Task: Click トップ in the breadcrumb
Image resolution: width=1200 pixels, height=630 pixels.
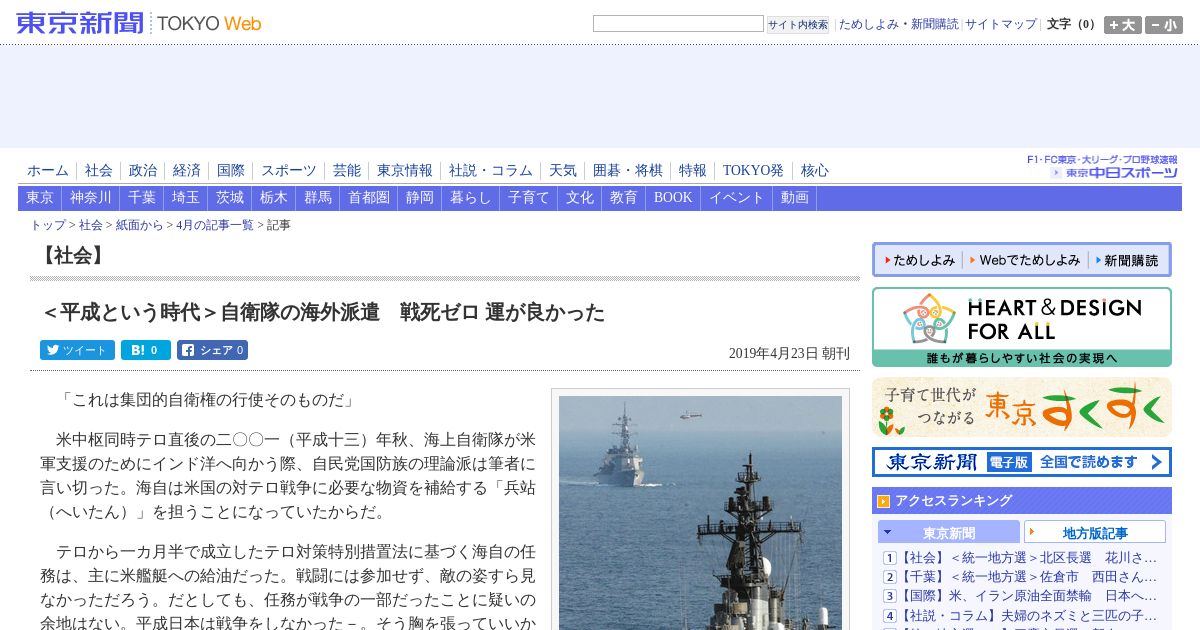Action: (x=48, y=225)
